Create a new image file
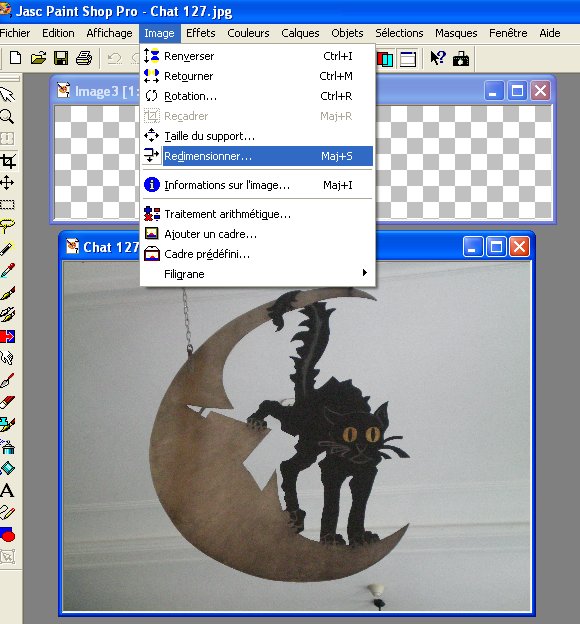580x624 pixels. [15, 58]
